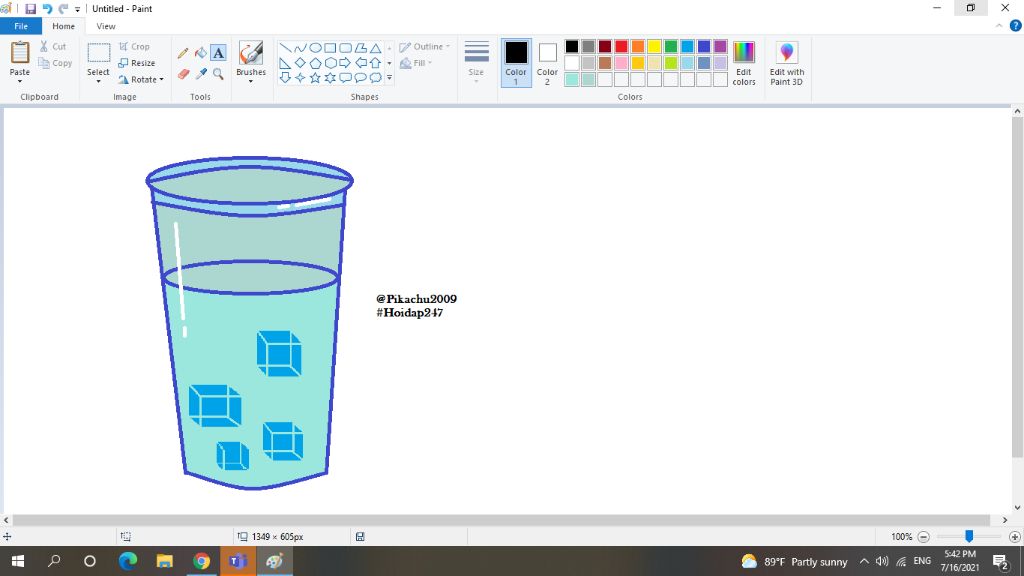Open the shape Outline dropdown
Viewport: 1024px width, 576px height.
424,46
